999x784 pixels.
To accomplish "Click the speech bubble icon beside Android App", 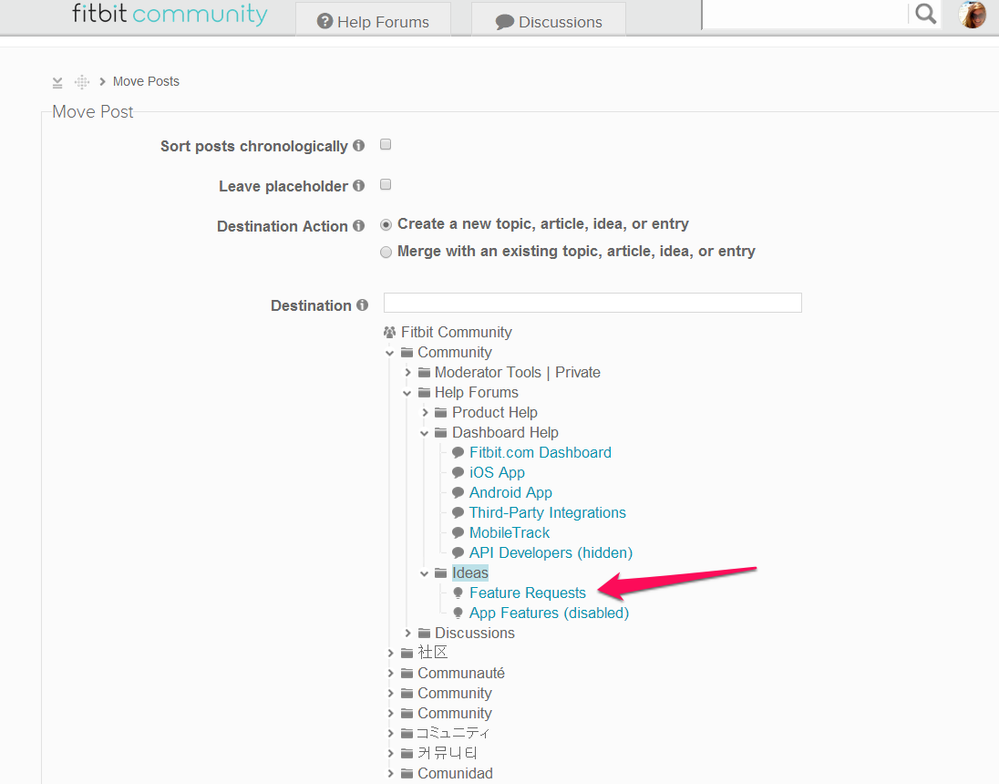I will pos(458,492).
